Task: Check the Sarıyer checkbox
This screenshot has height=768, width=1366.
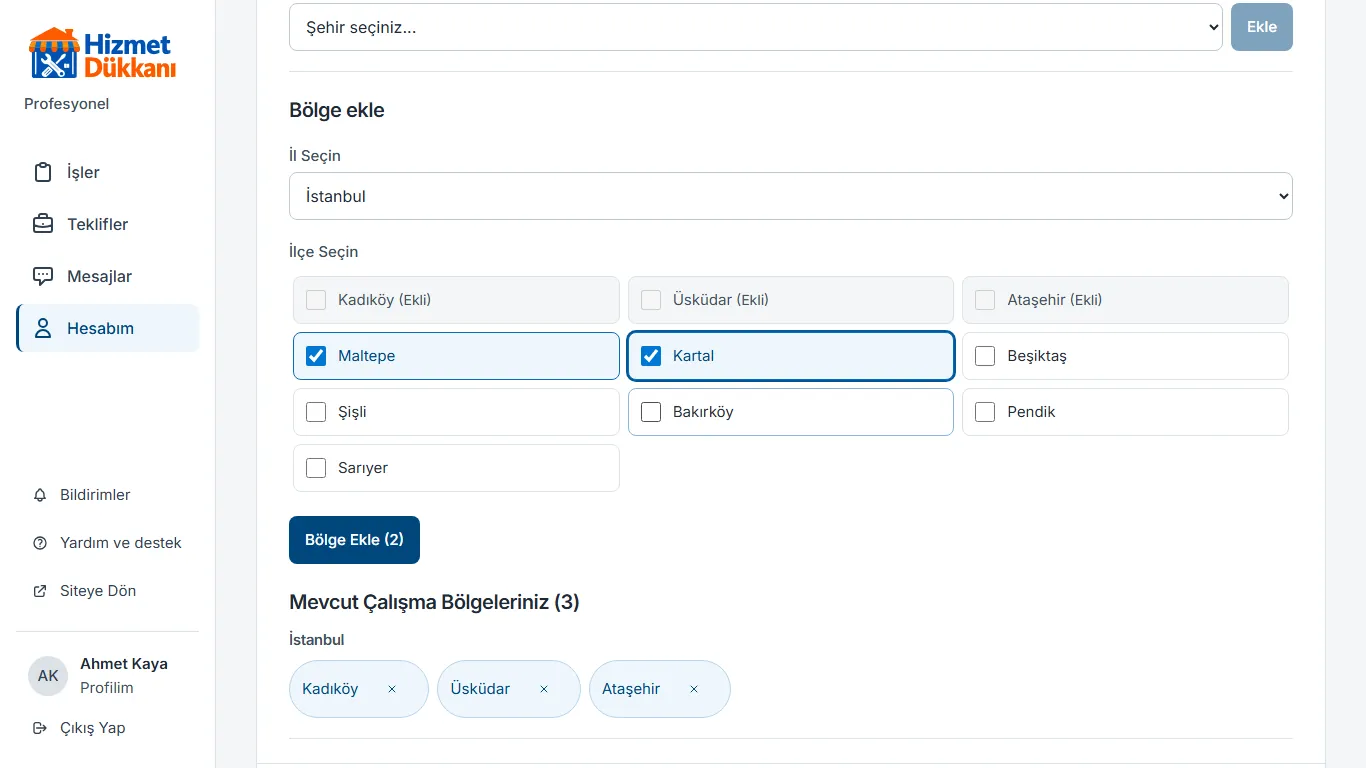Action: [x=316, y=468]
